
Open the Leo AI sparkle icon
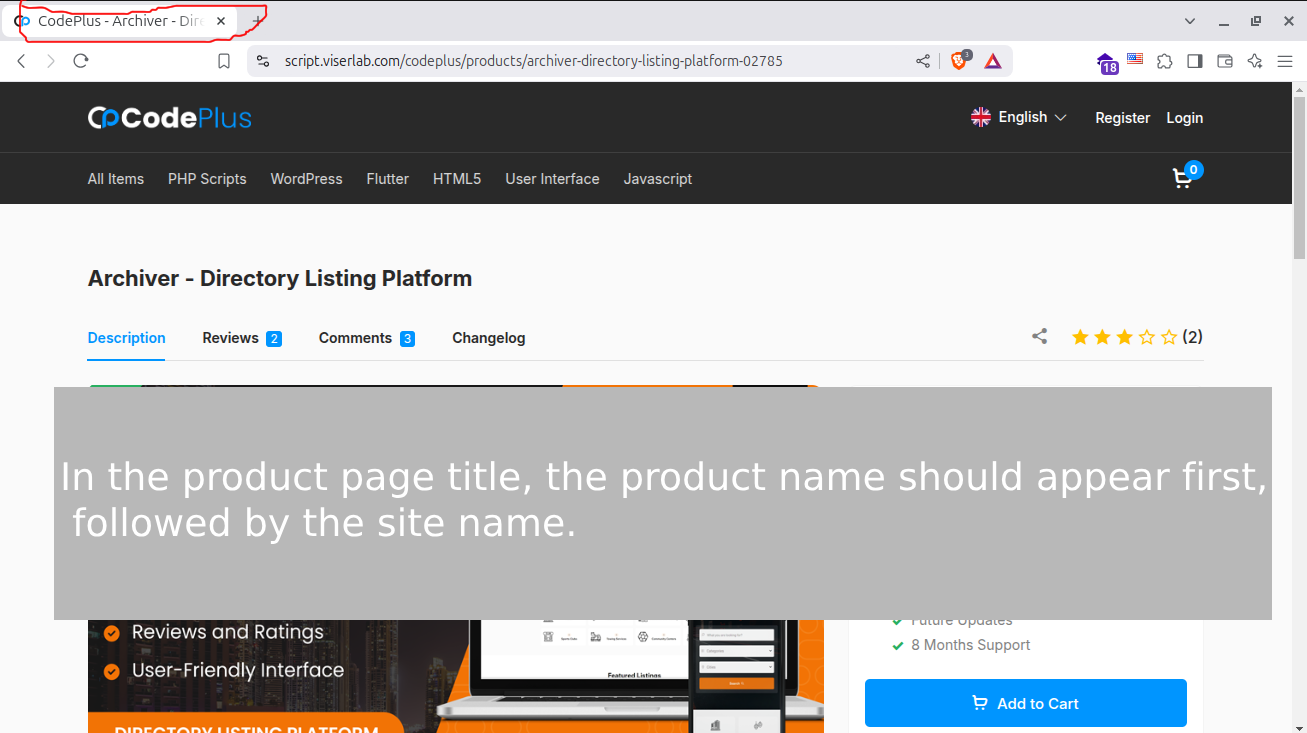pyautogui.click(x=1255, y=61)
